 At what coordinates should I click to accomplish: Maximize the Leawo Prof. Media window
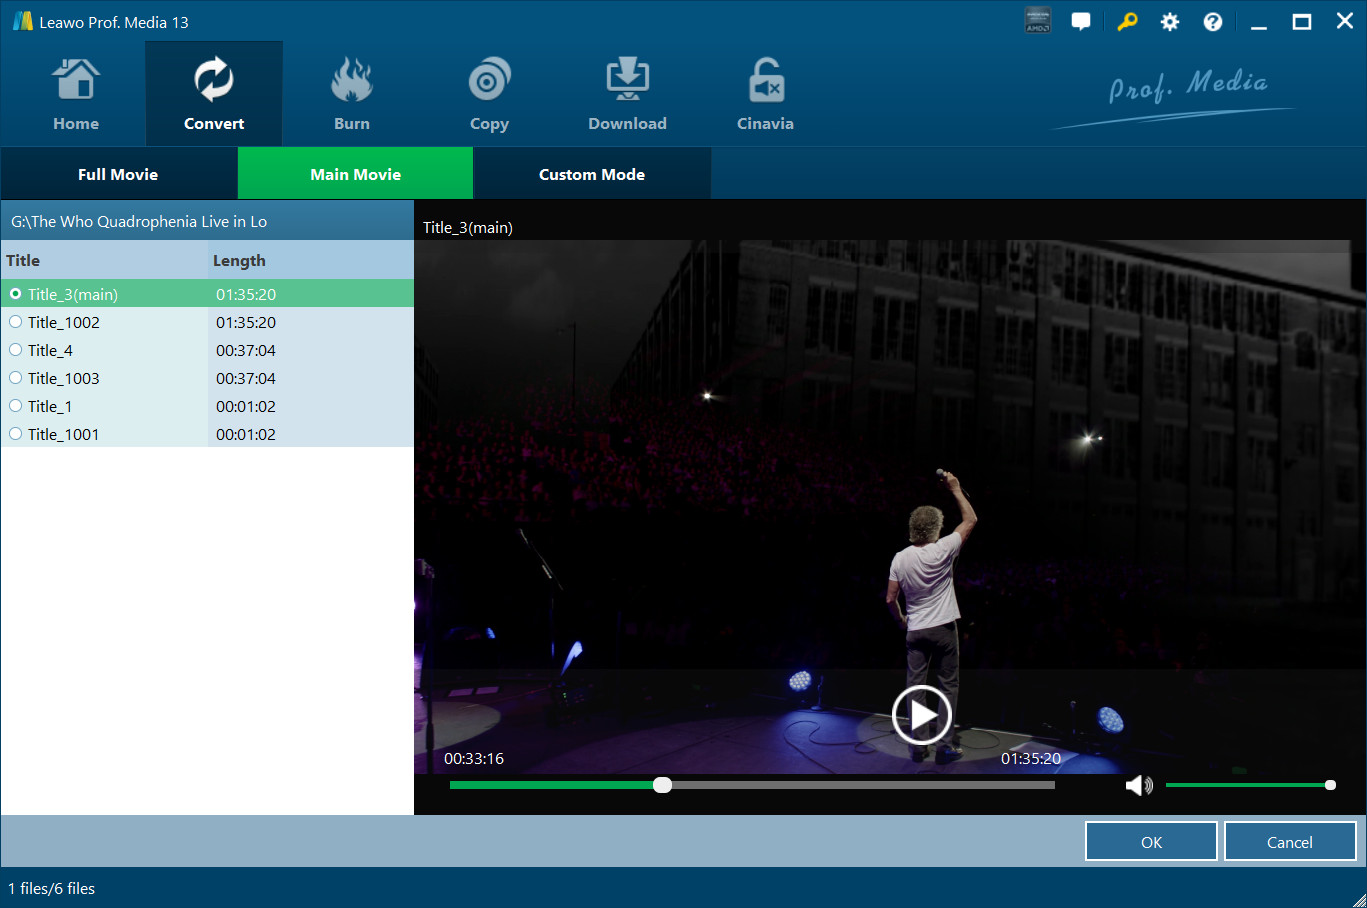1302,21
